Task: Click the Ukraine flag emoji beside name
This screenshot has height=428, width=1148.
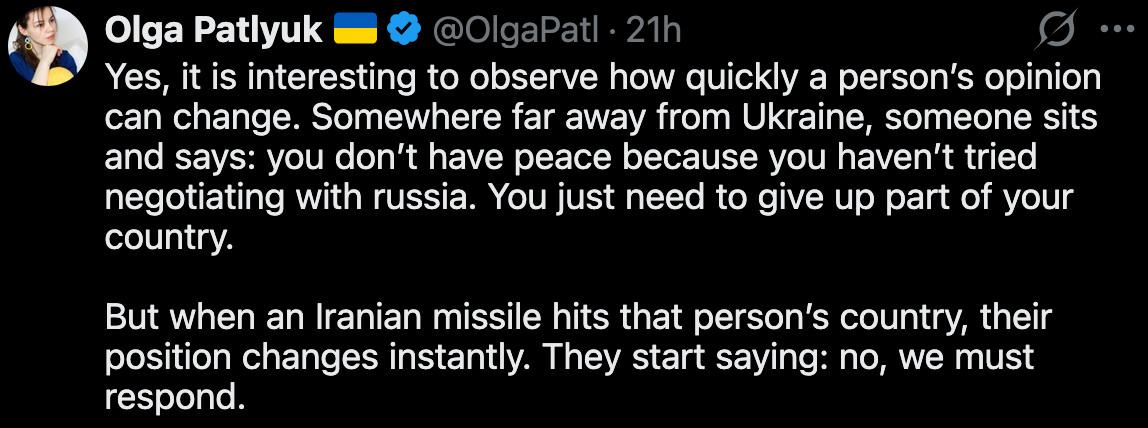Action: [x=354, y=31]
